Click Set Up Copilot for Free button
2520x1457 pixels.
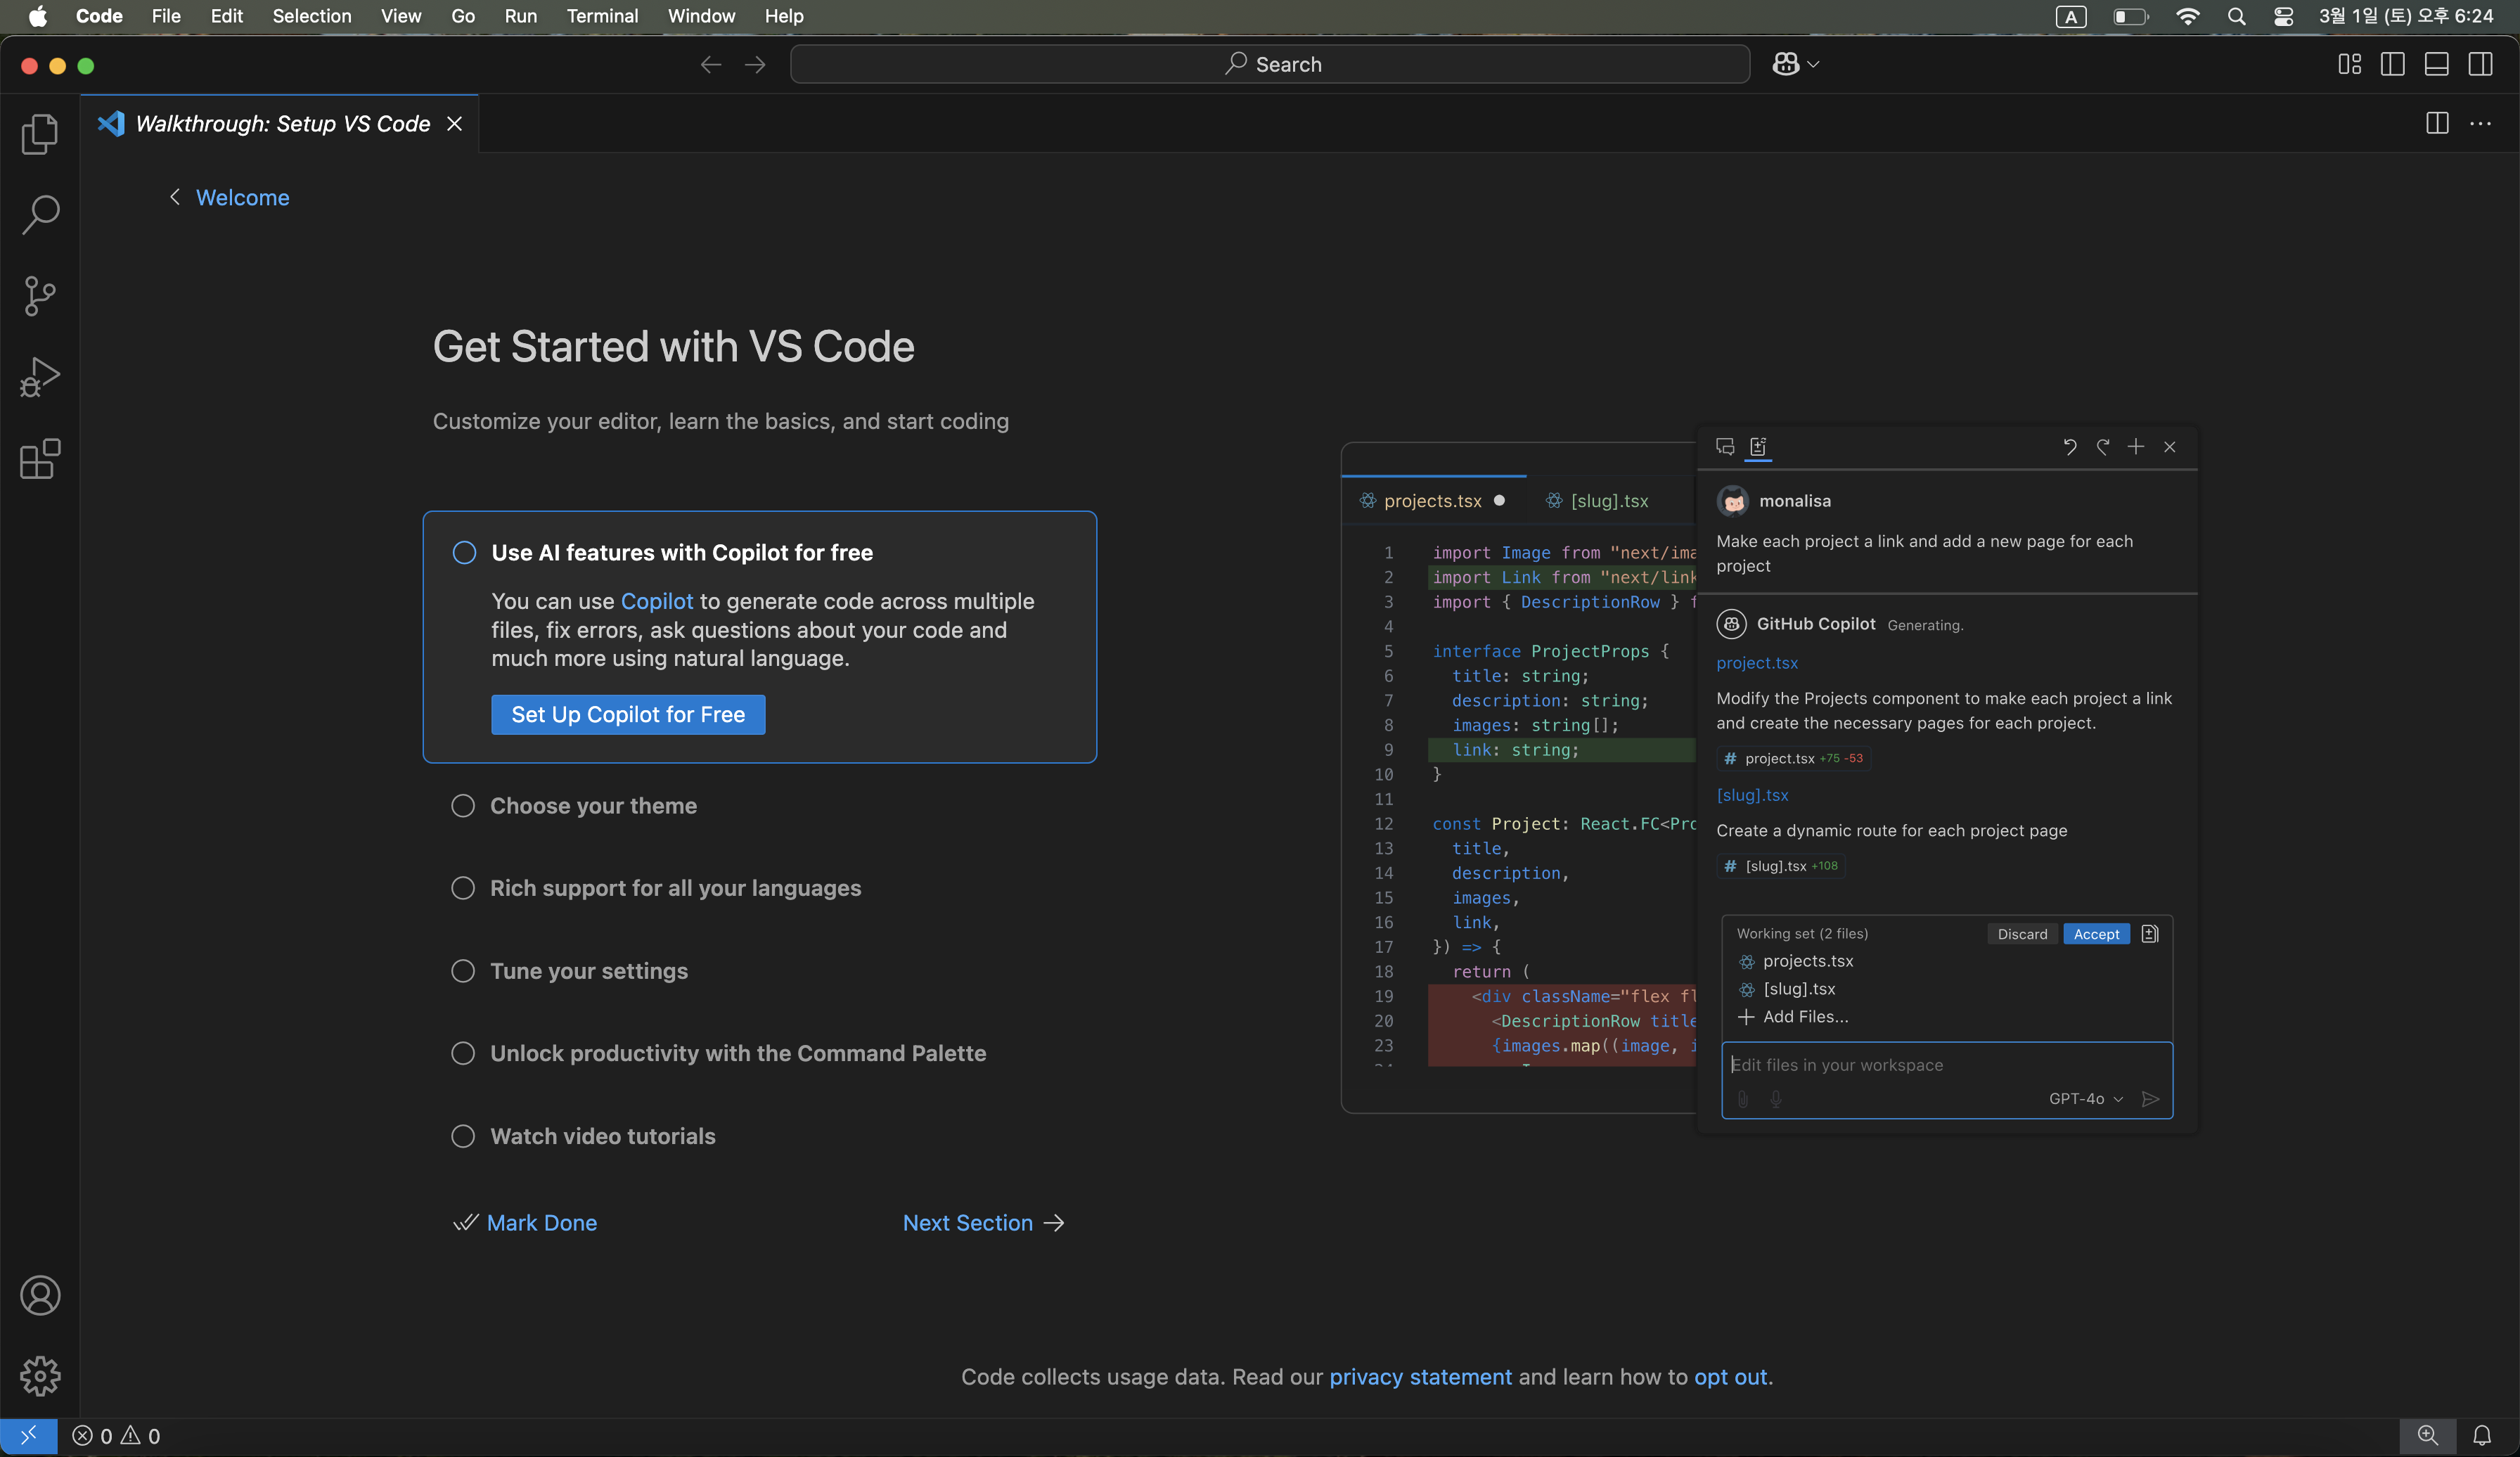(x=628, y=714)
